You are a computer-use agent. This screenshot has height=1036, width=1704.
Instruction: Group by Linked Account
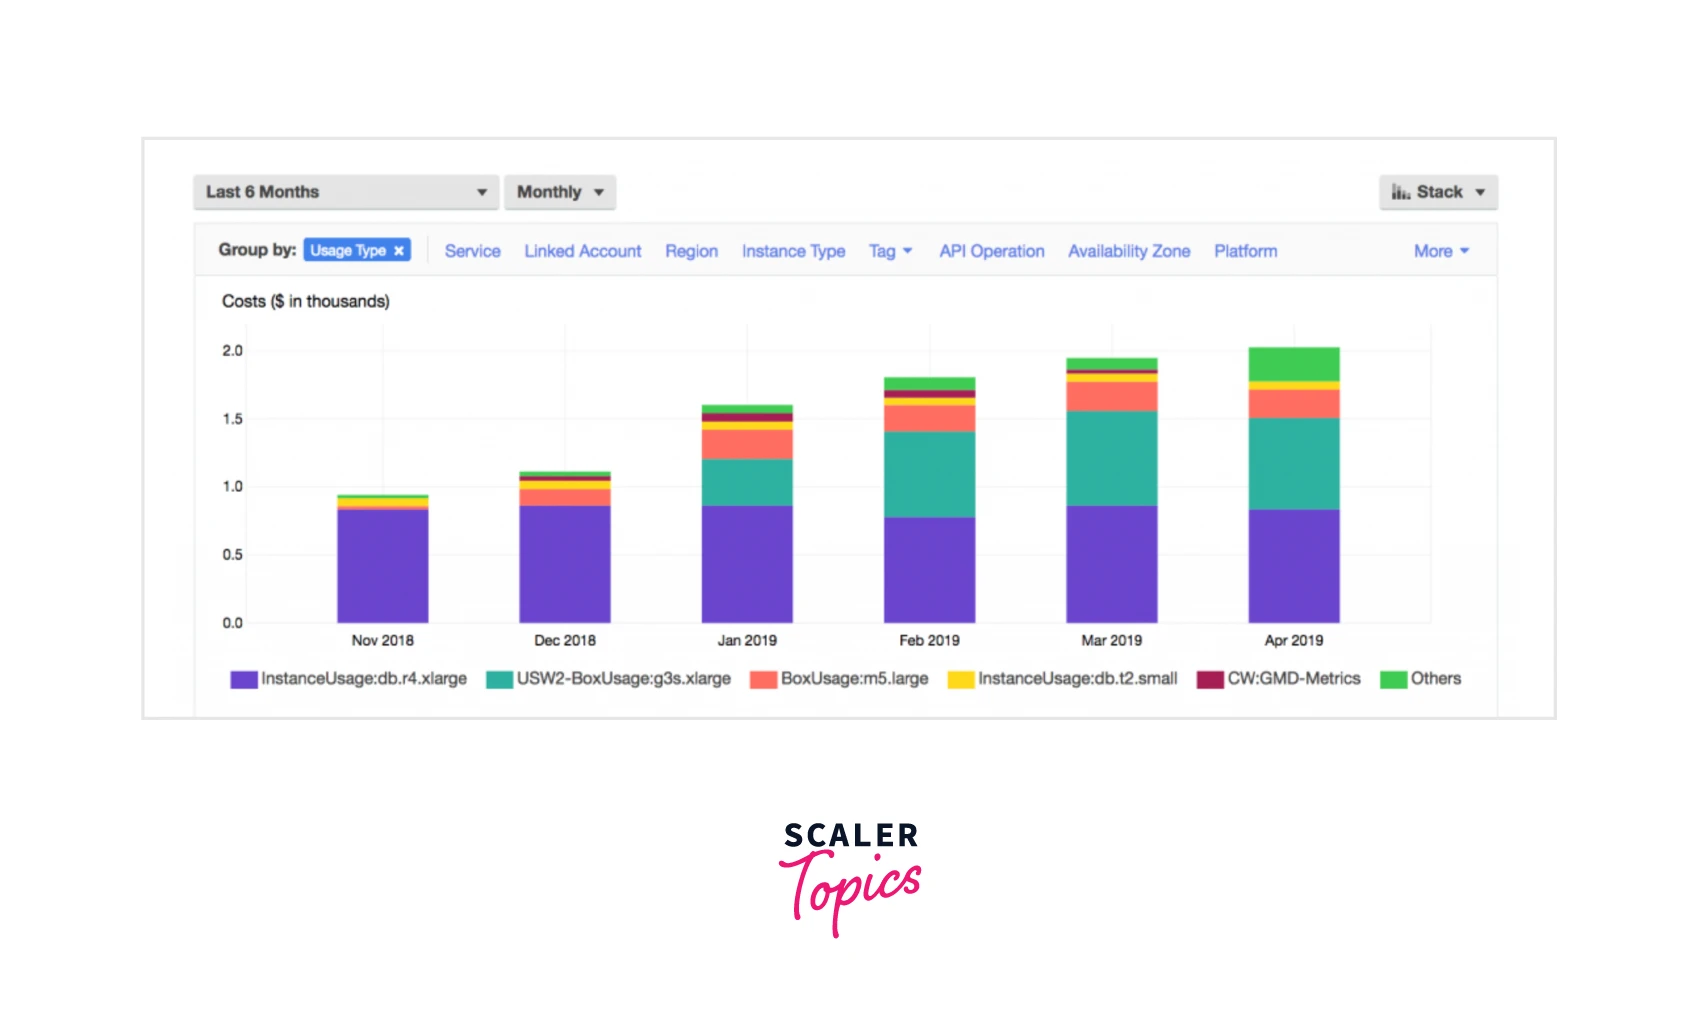582,251
